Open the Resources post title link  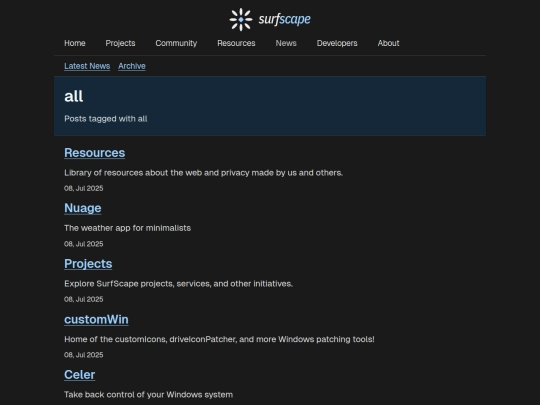(94, 153)
